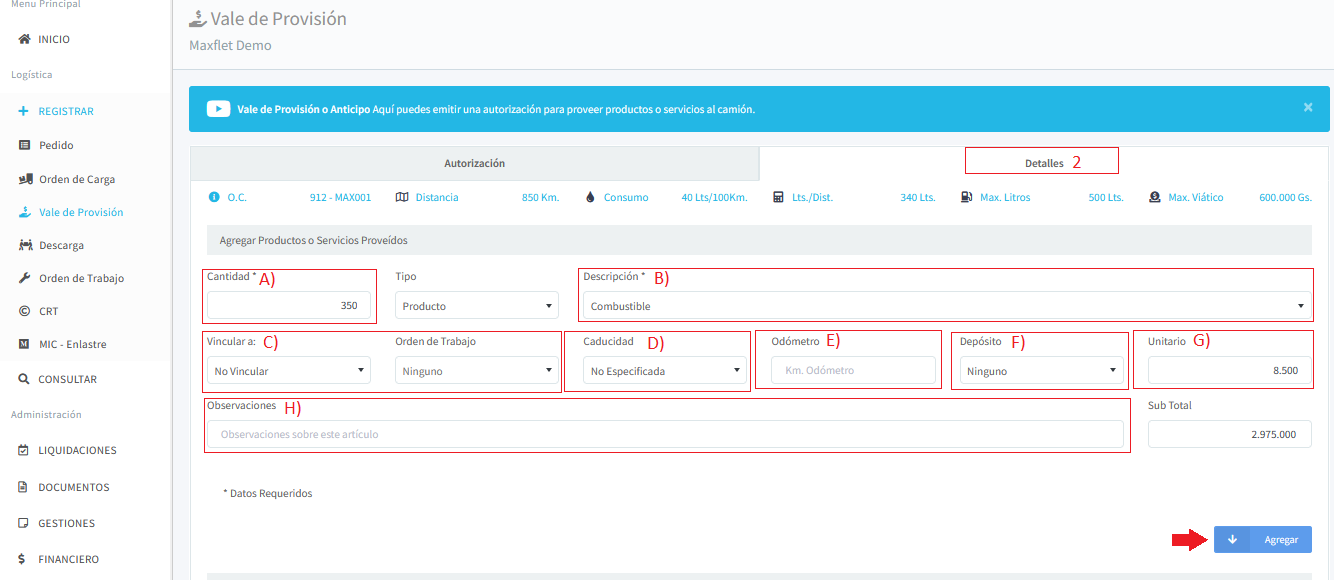The width and height of the screenshot is (1334, 580).
Task: Click the home icon beside INICIO
Action: click(24, 40)
